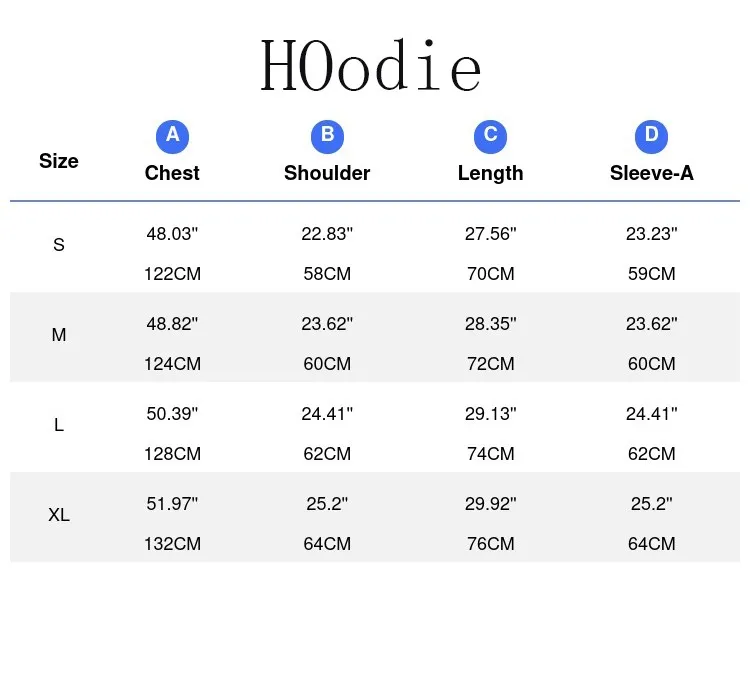Click the blue B circle icon
This screenshot has width=750, height=691.
327,137
